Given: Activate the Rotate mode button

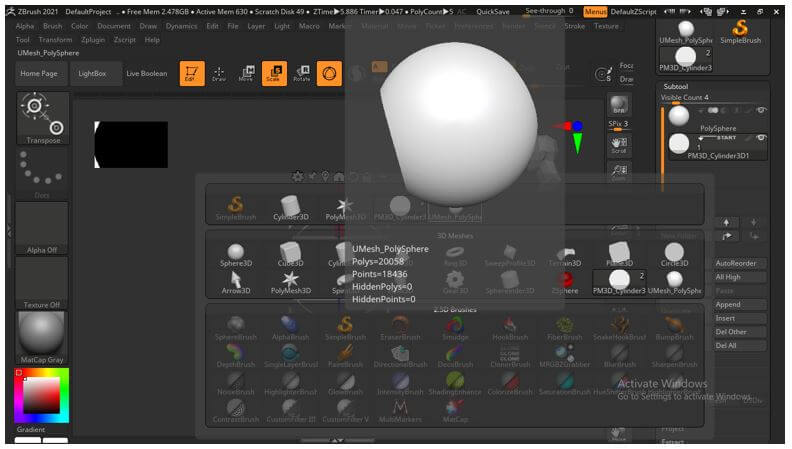Looking at the screenshot, I should click(x=302, y=73).
